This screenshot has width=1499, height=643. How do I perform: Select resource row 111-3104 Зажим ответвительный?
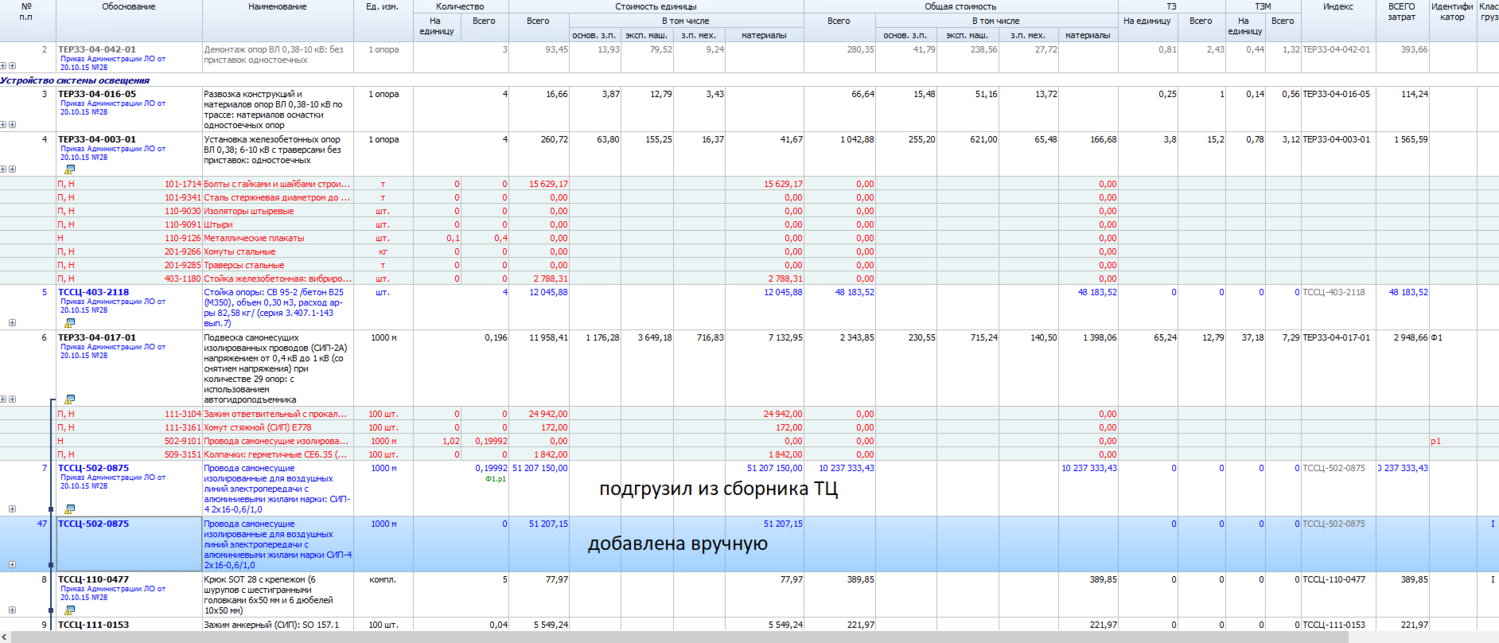749,413
